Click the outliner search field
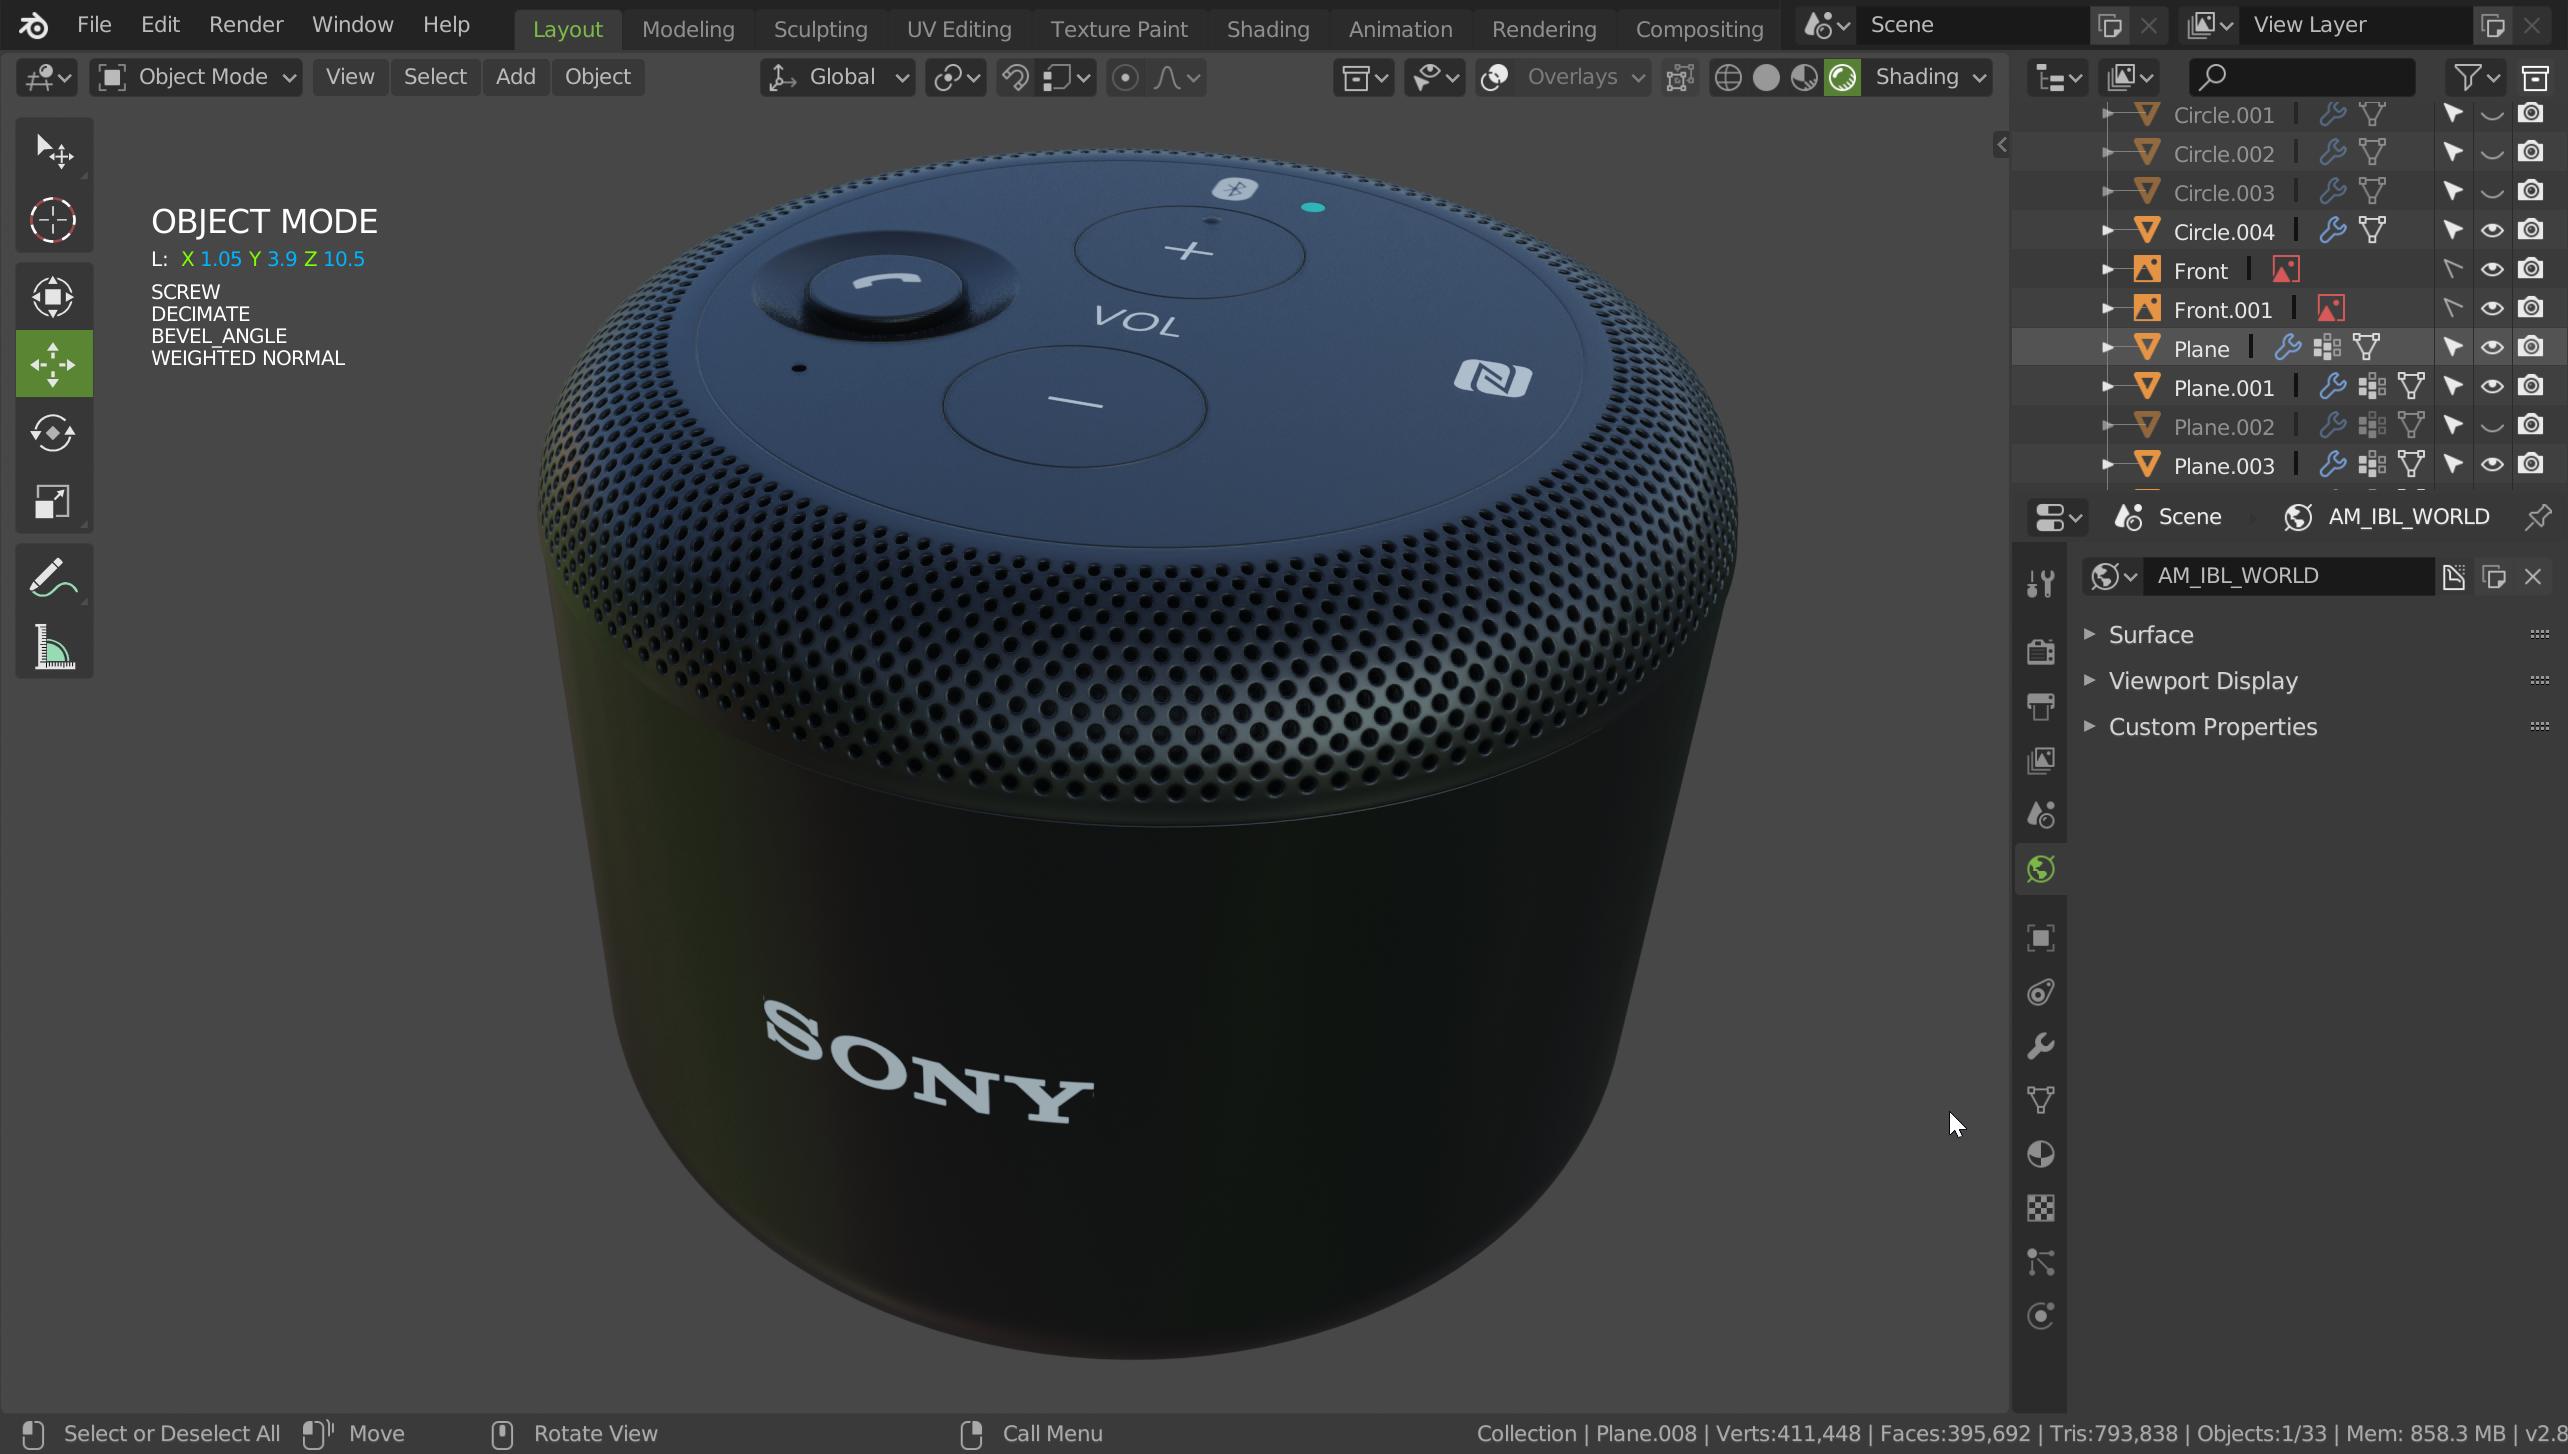Viewport: 2568px width, 1454px height. pos(2302,77)
